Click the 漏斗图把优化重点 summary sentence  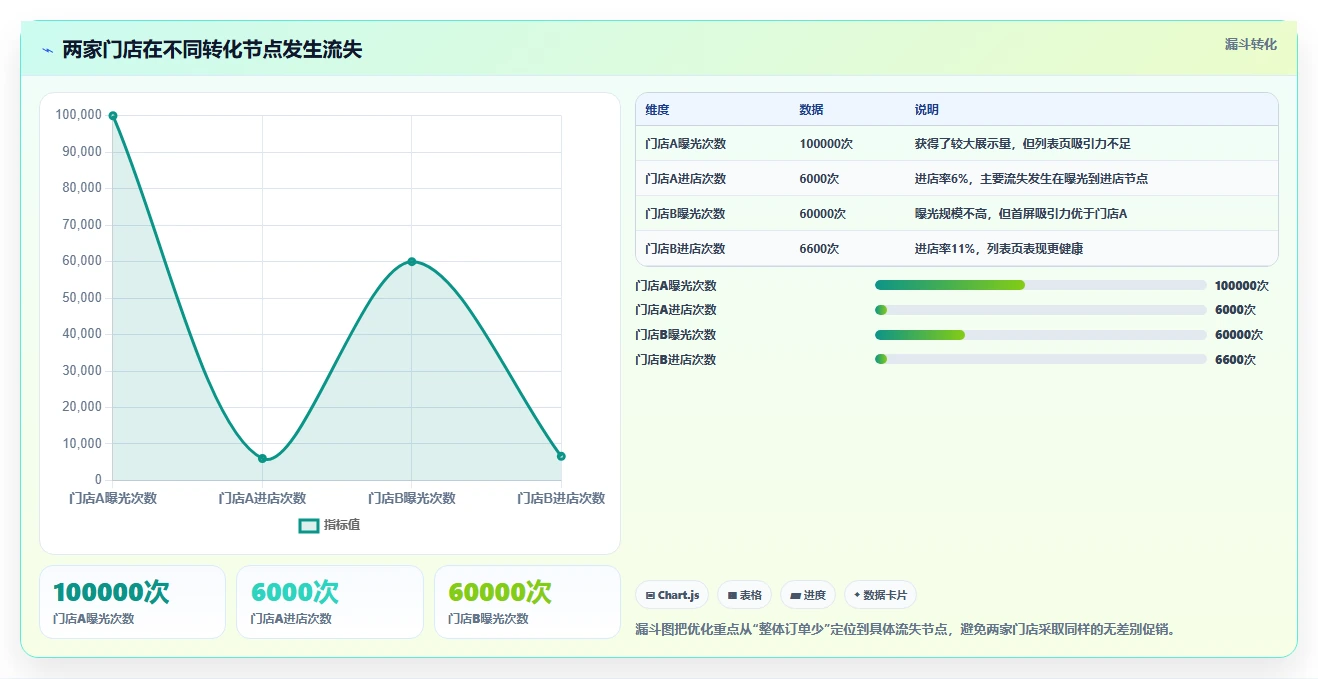(x=907, y=630)
